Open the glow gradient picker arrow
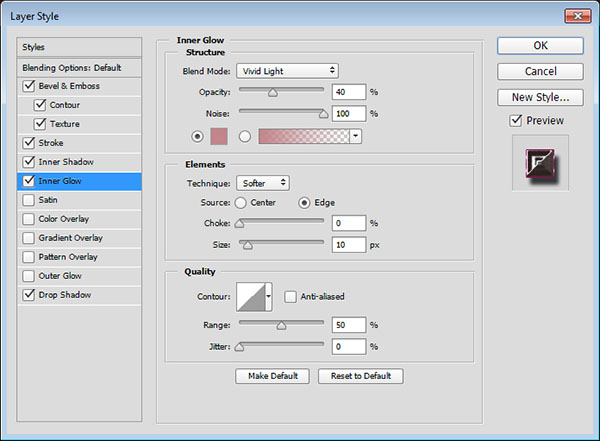 pos(355,136)
